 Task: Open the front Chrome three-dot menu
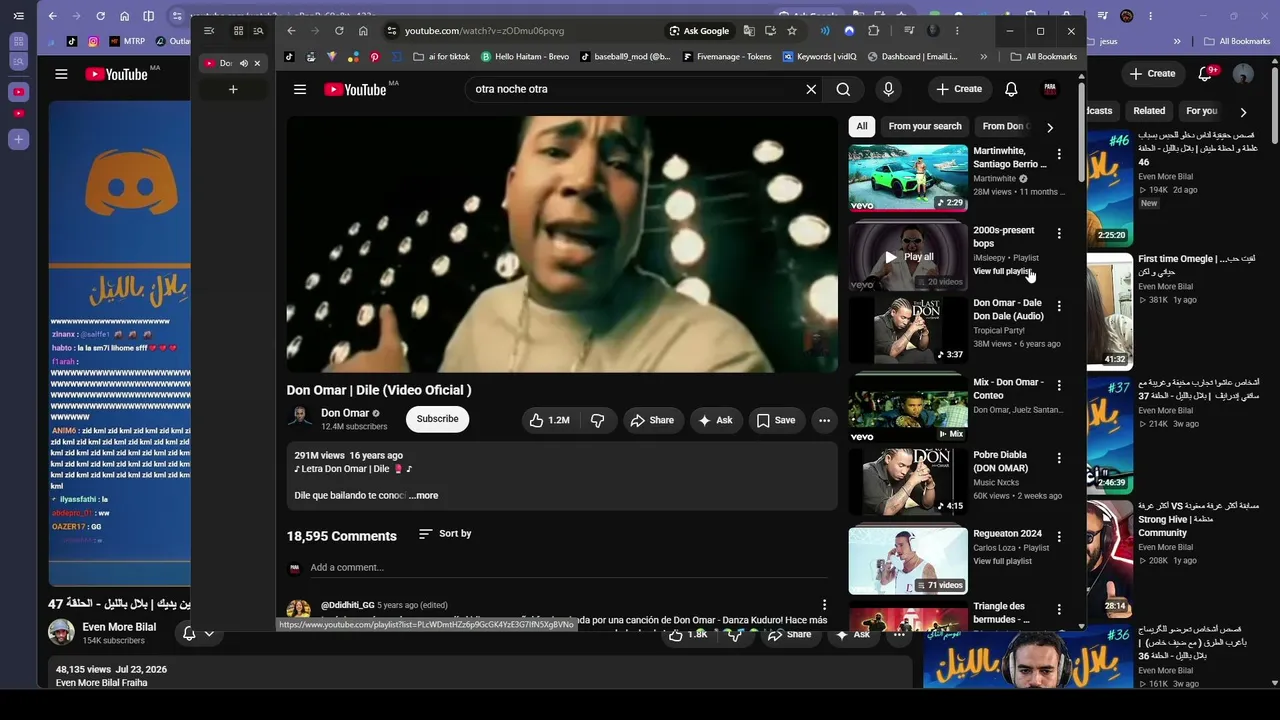click(x=957, y=31)
